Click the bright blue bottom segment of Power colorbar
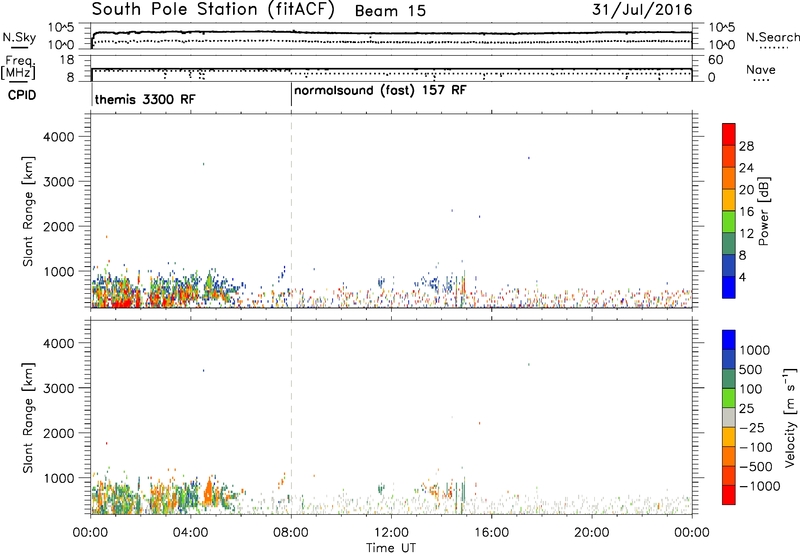 [729, 287]
